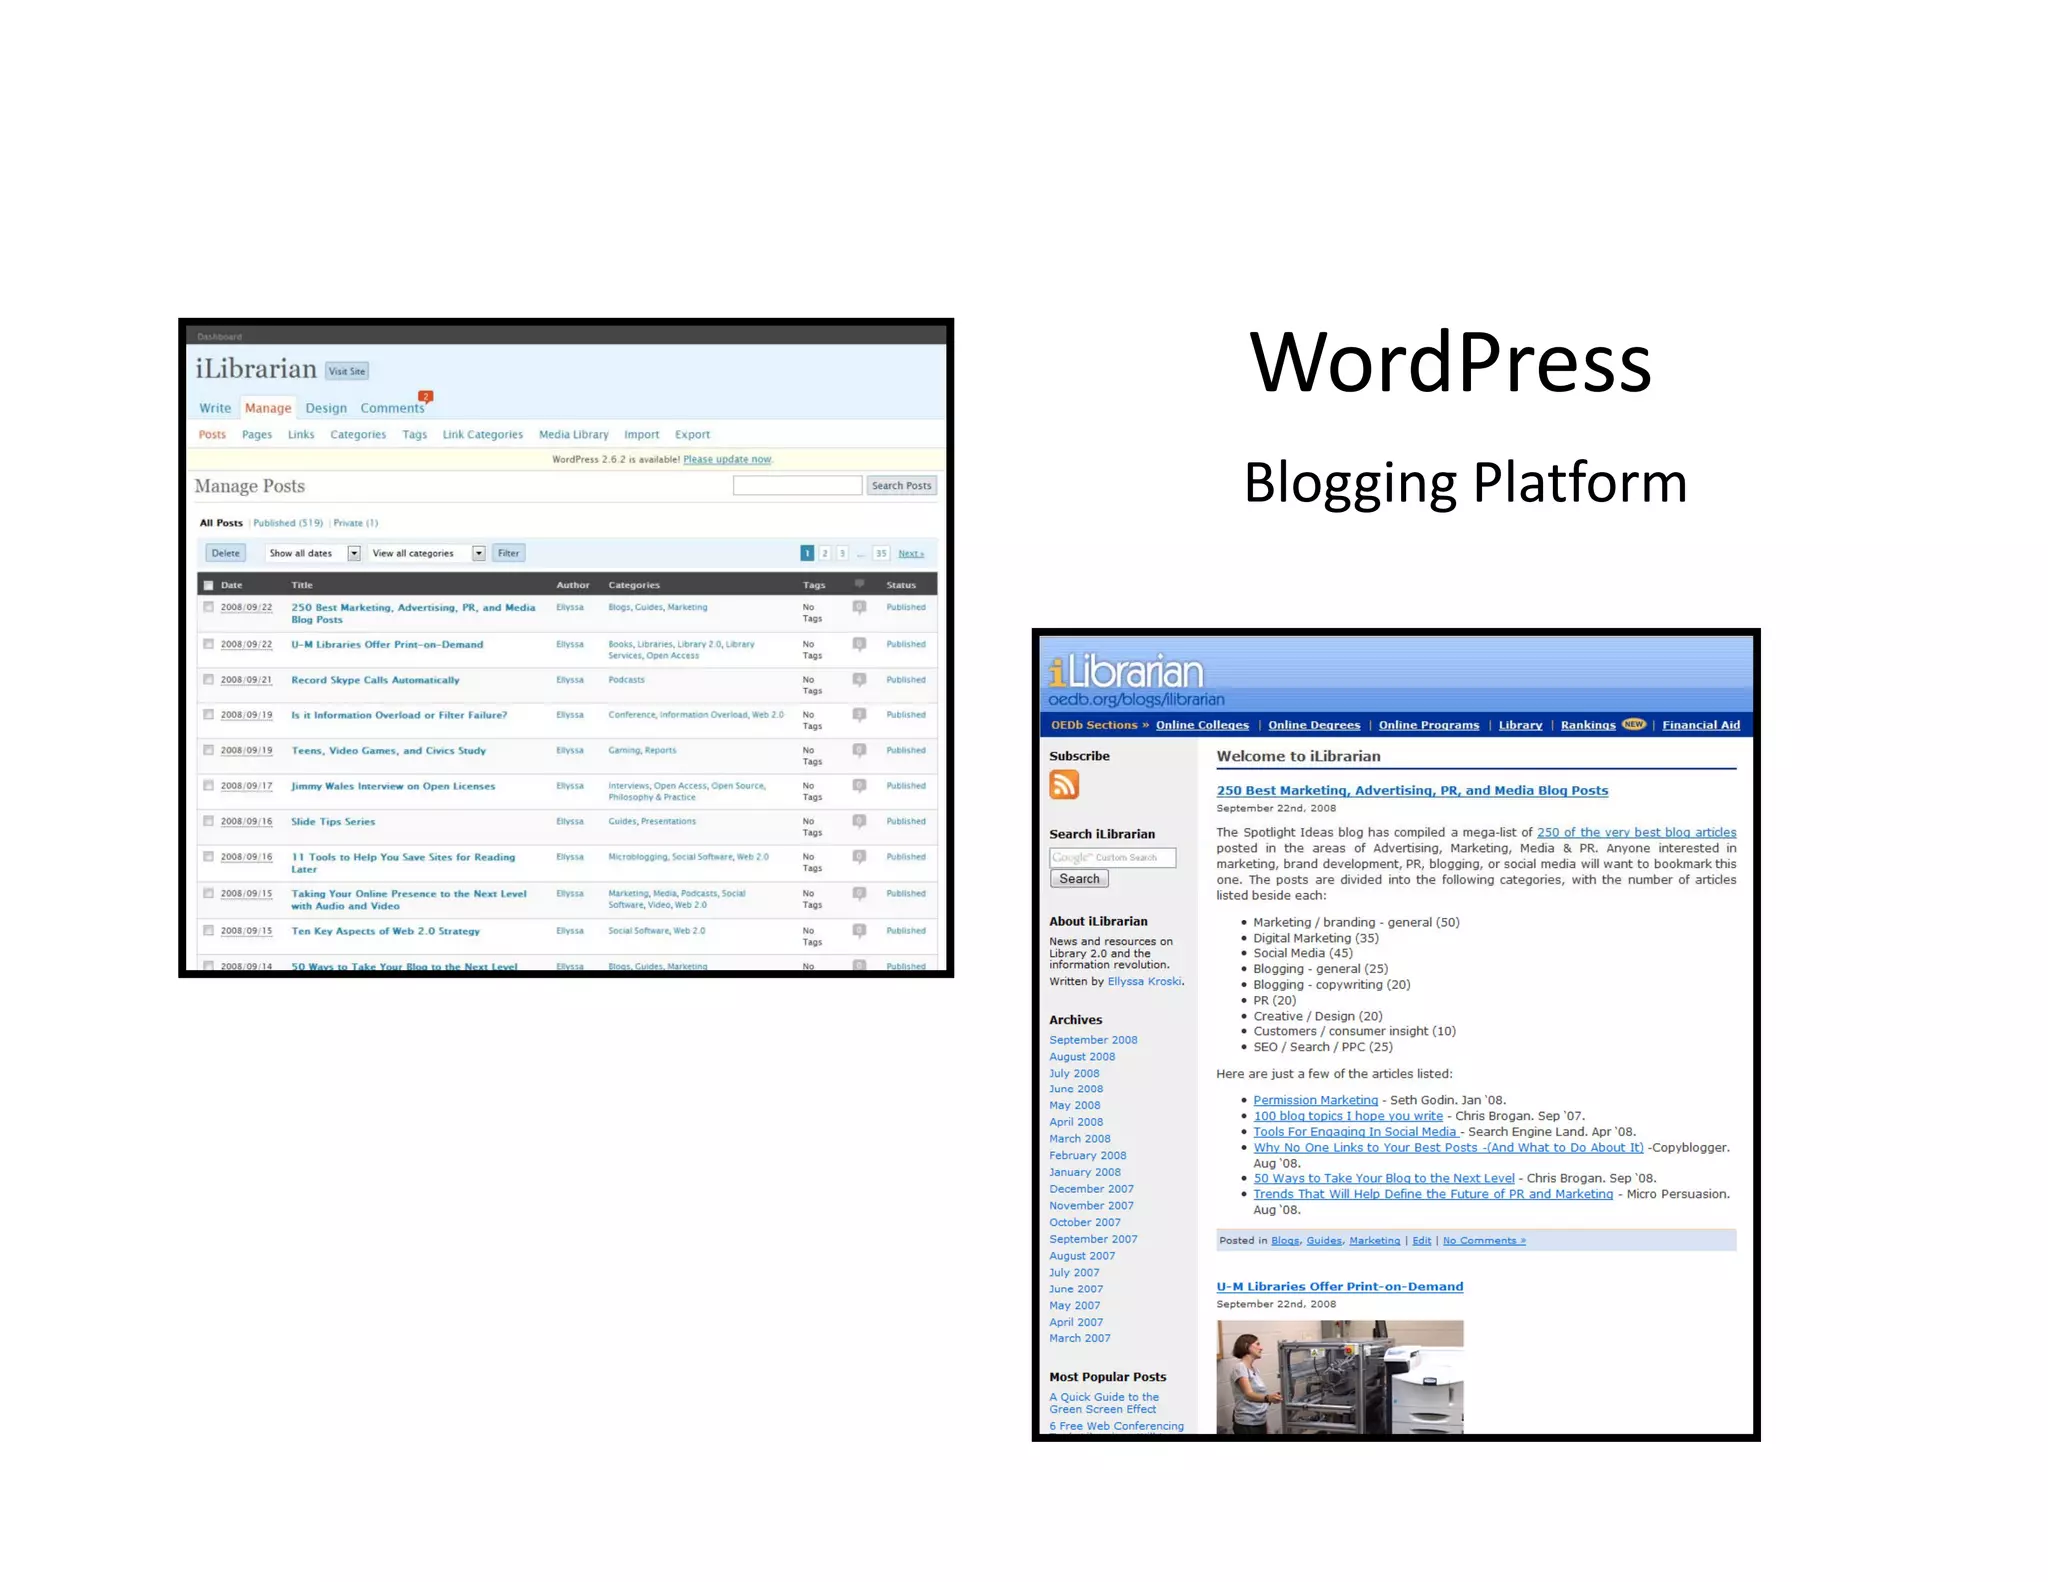Tick checkbox for Teens, Video Games post

pos(208,750)
